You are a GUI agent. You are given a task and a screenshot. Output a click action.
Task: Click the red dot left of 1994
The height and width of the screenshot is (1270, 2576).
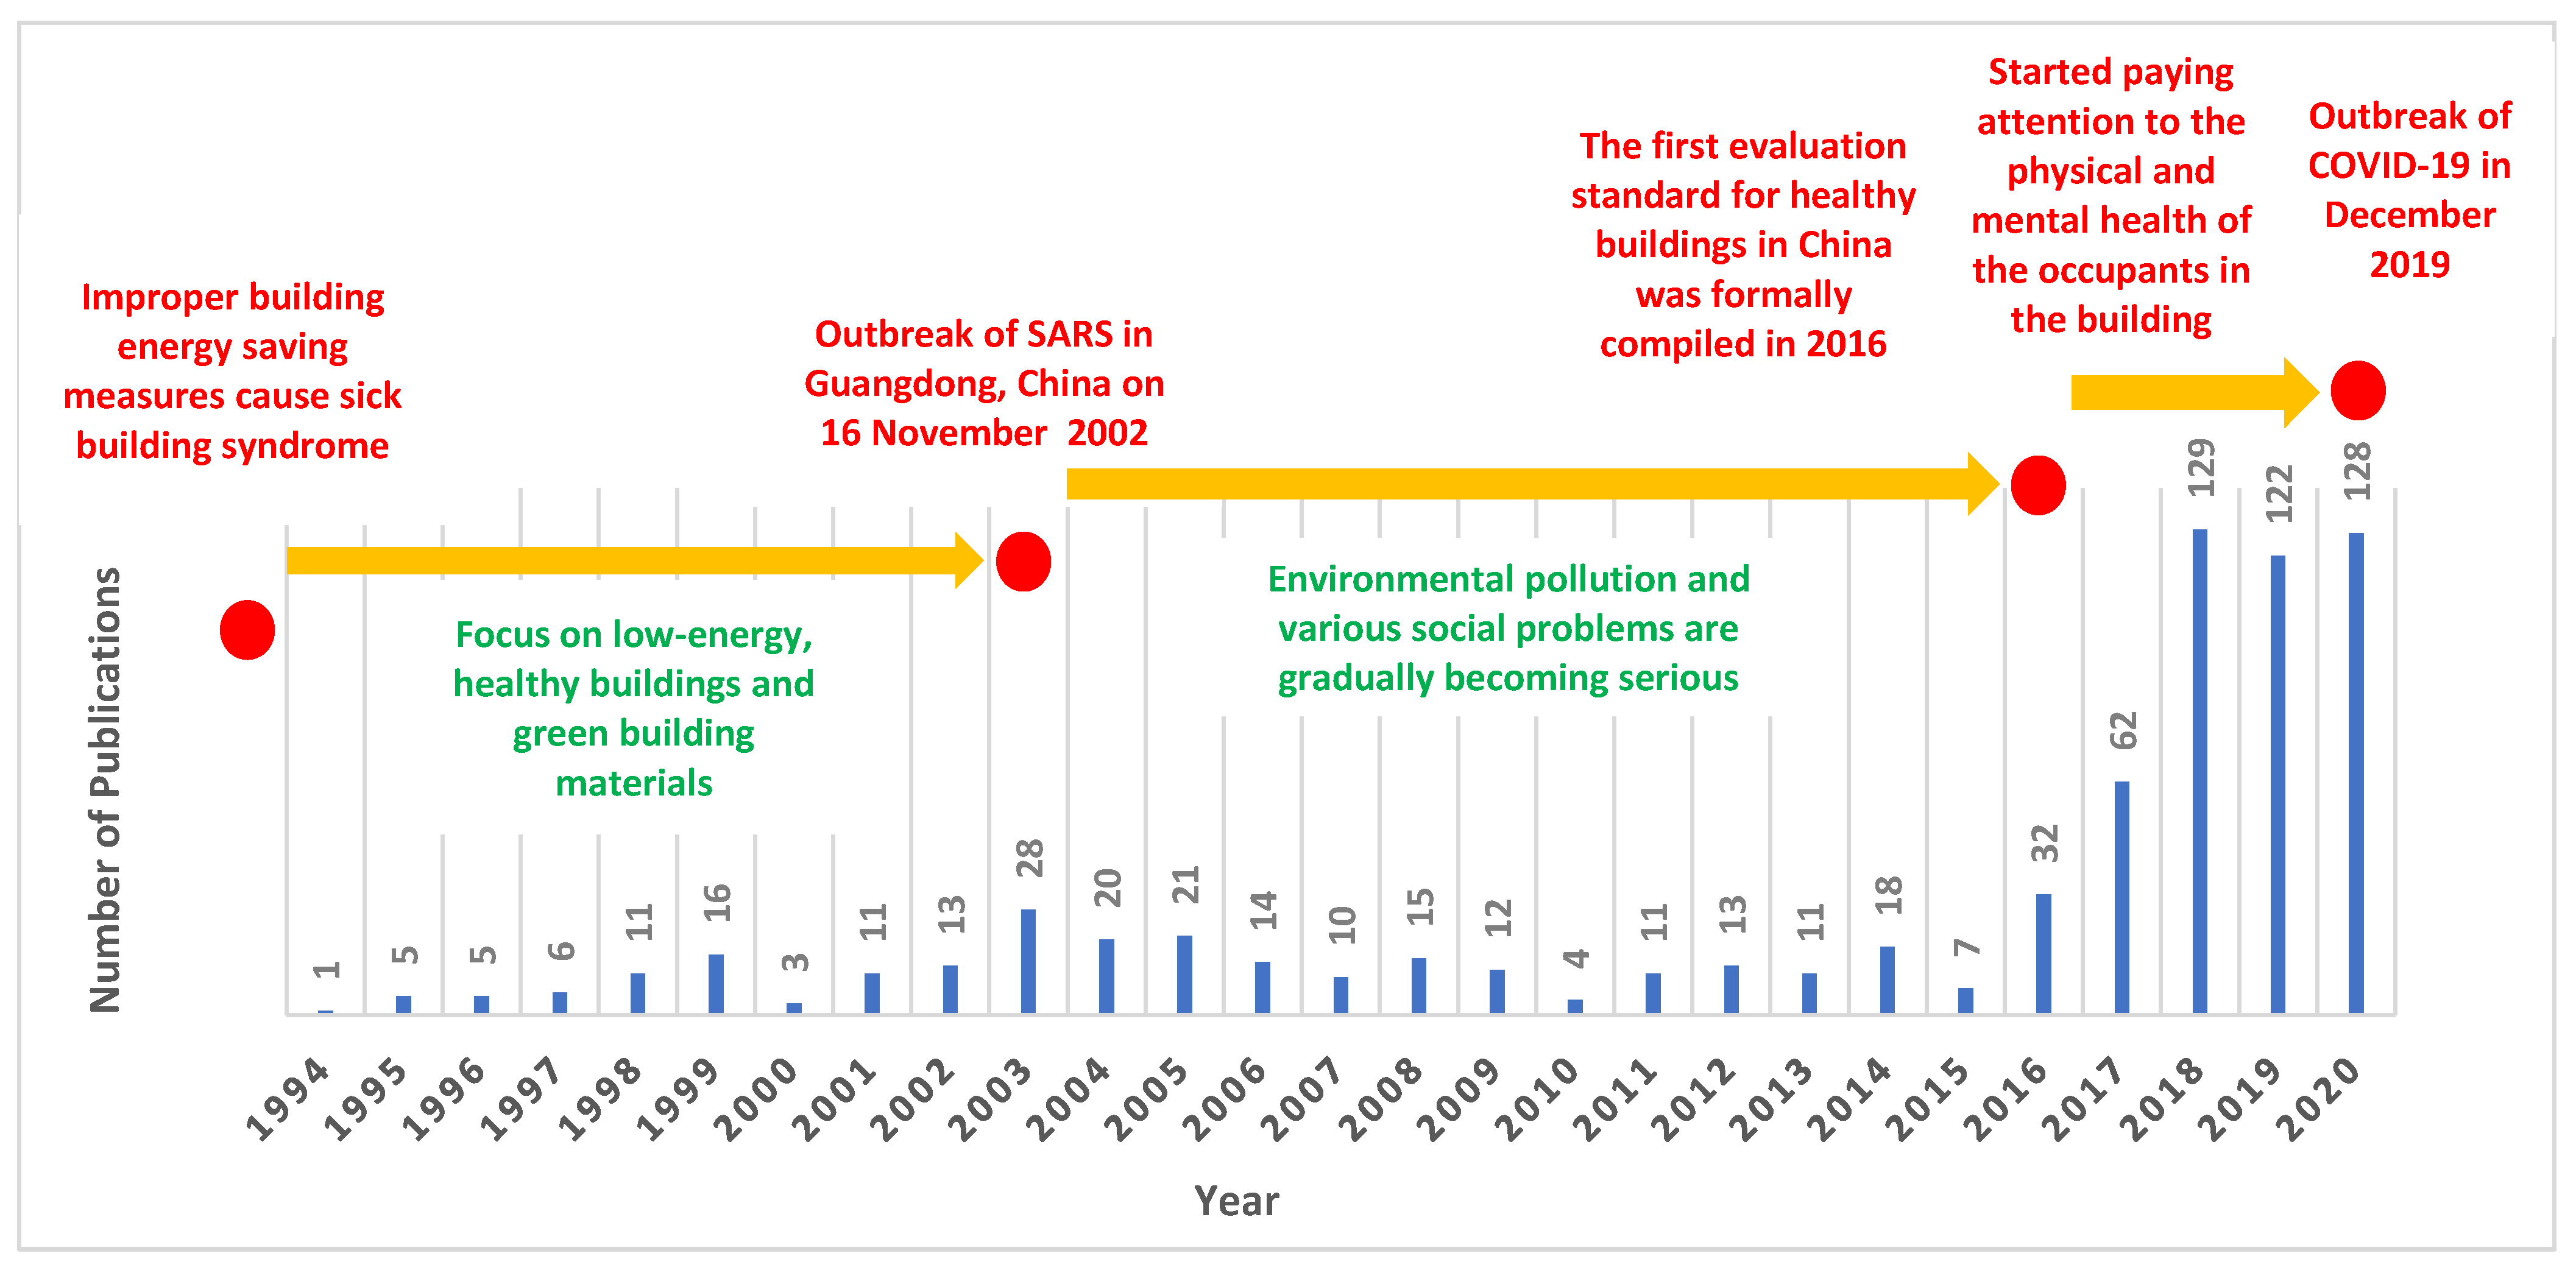pyautogui.click(x=247, y=630)
